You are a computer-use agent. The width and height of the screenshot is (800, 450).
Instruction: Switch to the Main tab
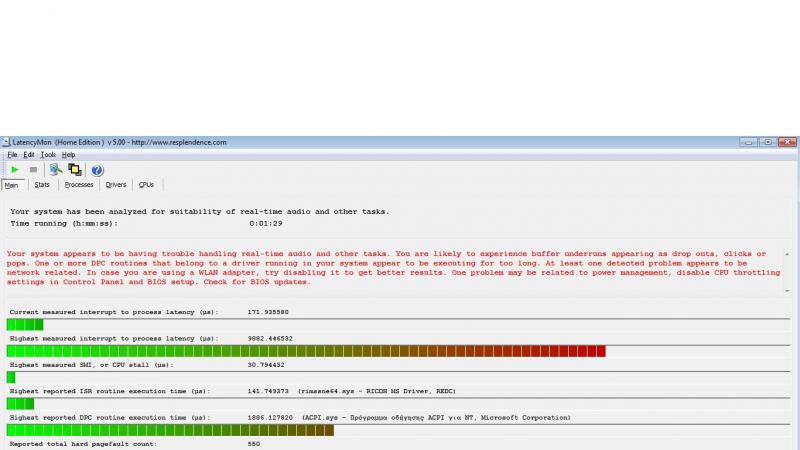(12, 185)
